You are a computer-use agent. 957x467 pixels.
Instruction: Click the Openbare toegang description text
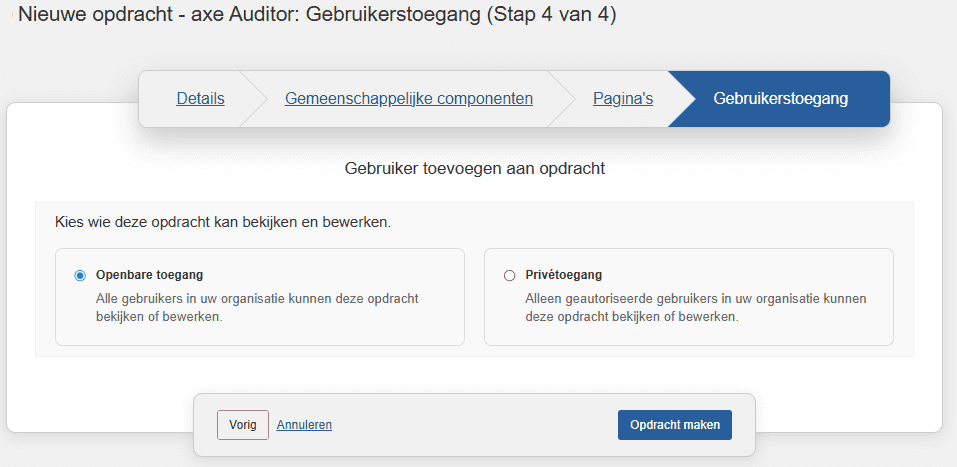256,307
